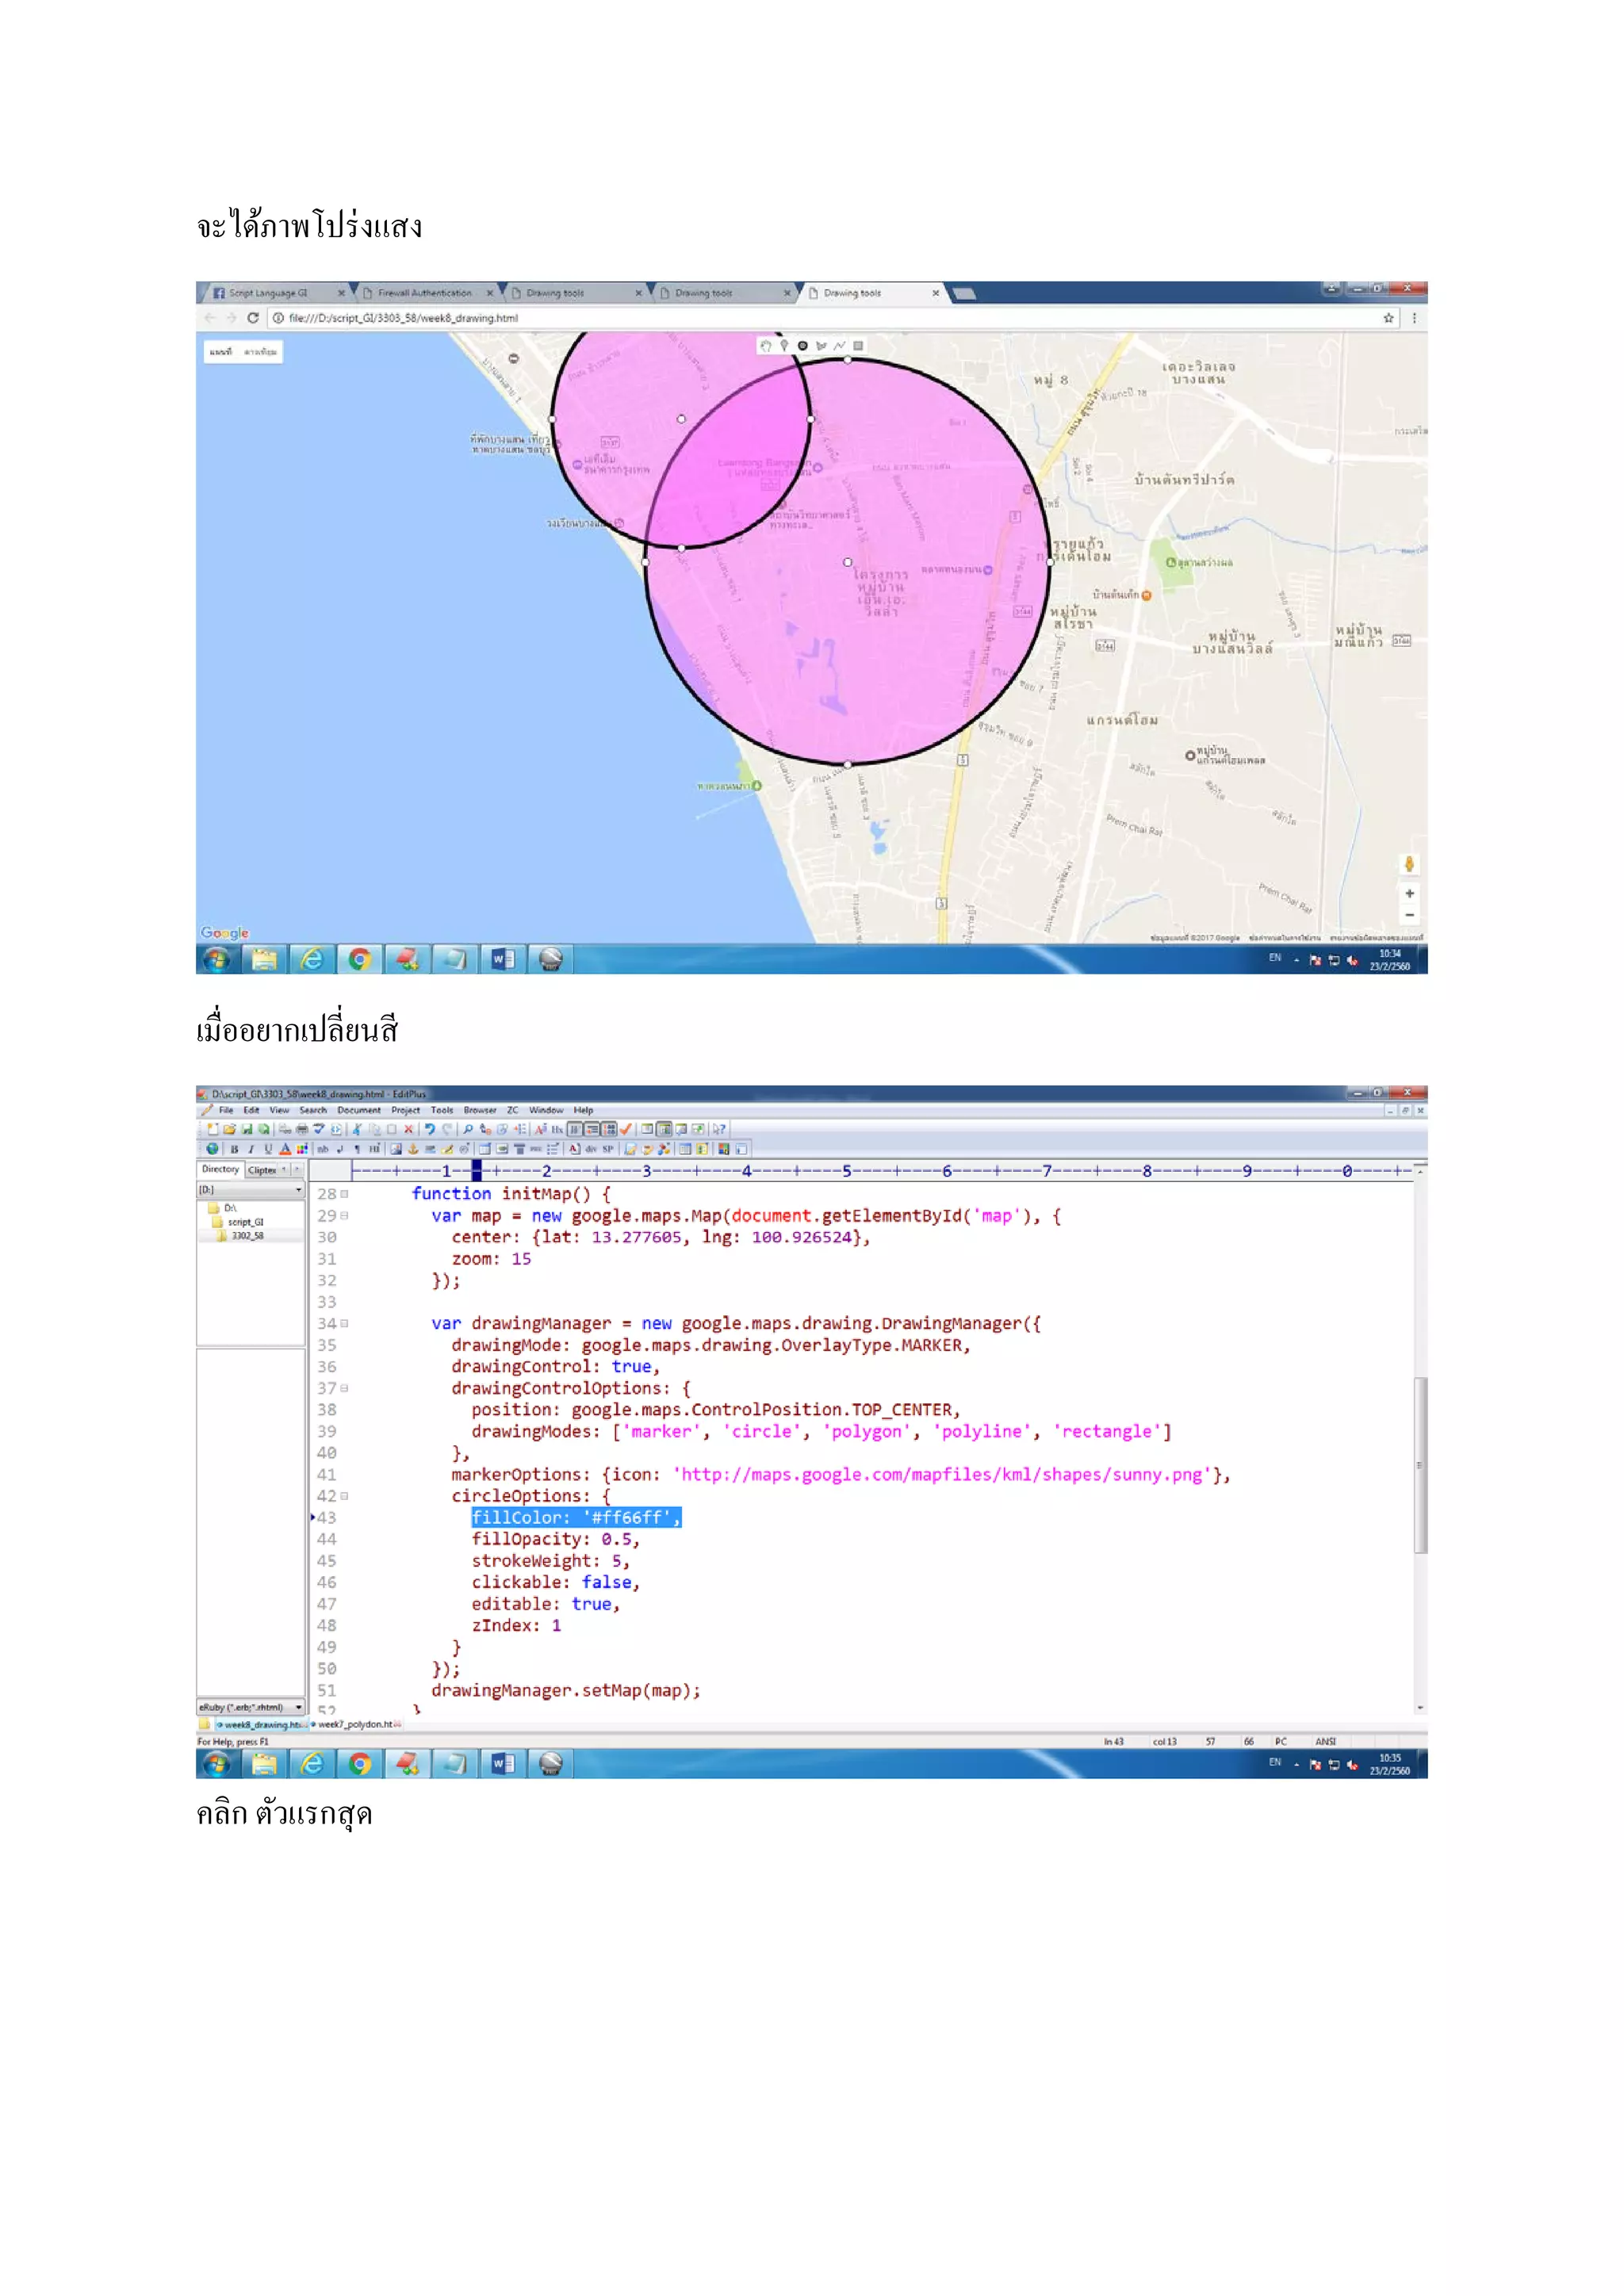The width and height of the screenshot is (1624, 2296).
Task: Open the Document menu in EditPlus
Action: point(358,1110)
